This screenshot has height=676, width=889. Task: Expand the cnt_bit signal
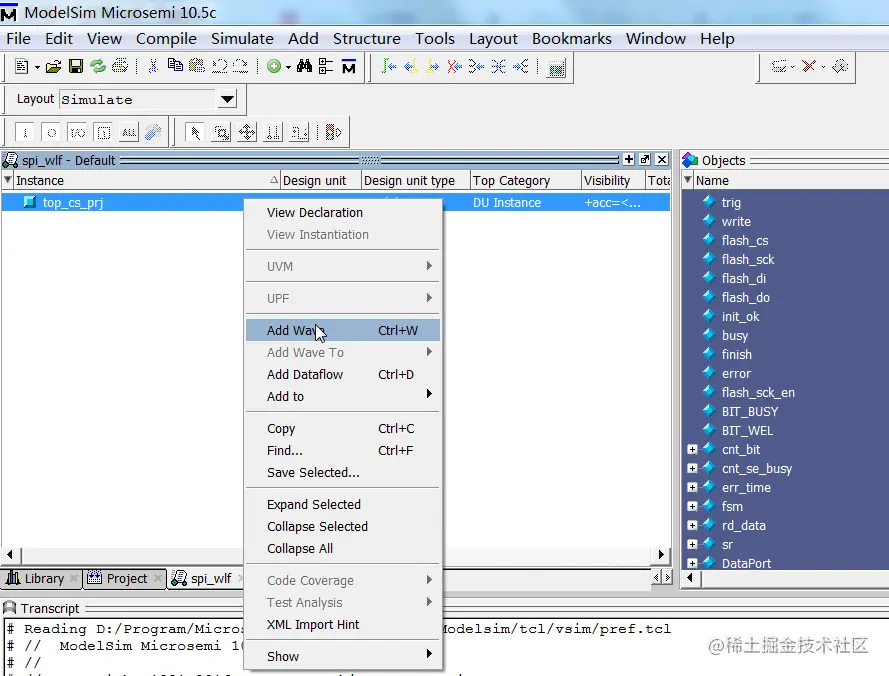[x=692, y=449]
